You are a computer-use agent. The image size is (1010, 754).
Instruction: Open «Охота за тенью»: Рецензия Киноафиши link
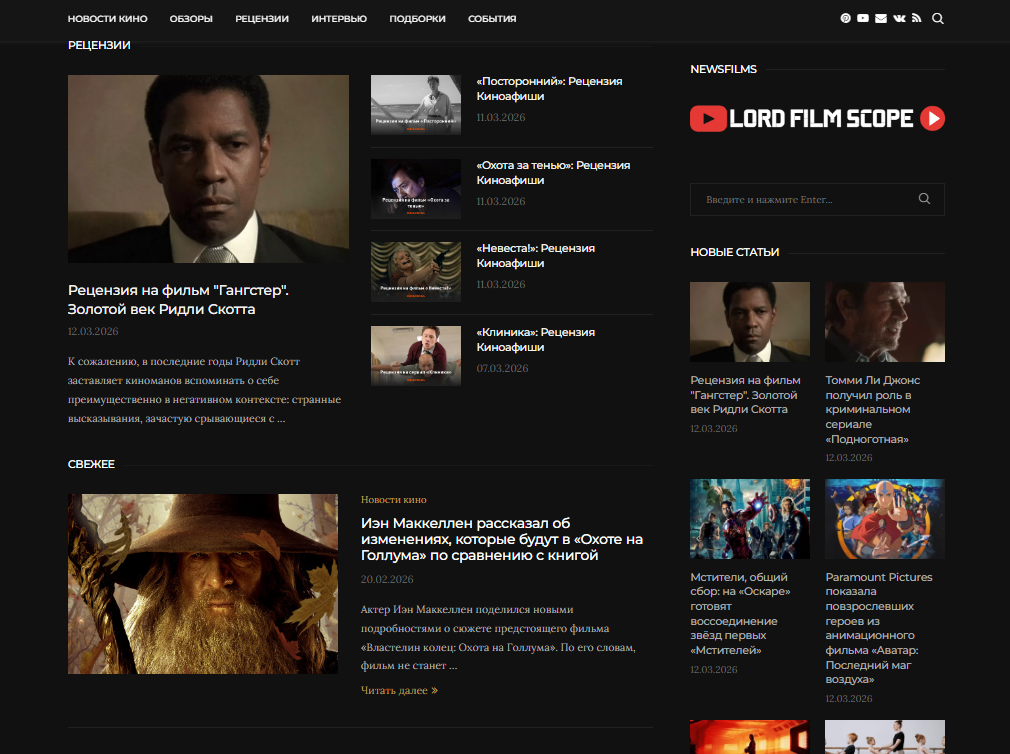coord(553,173)
